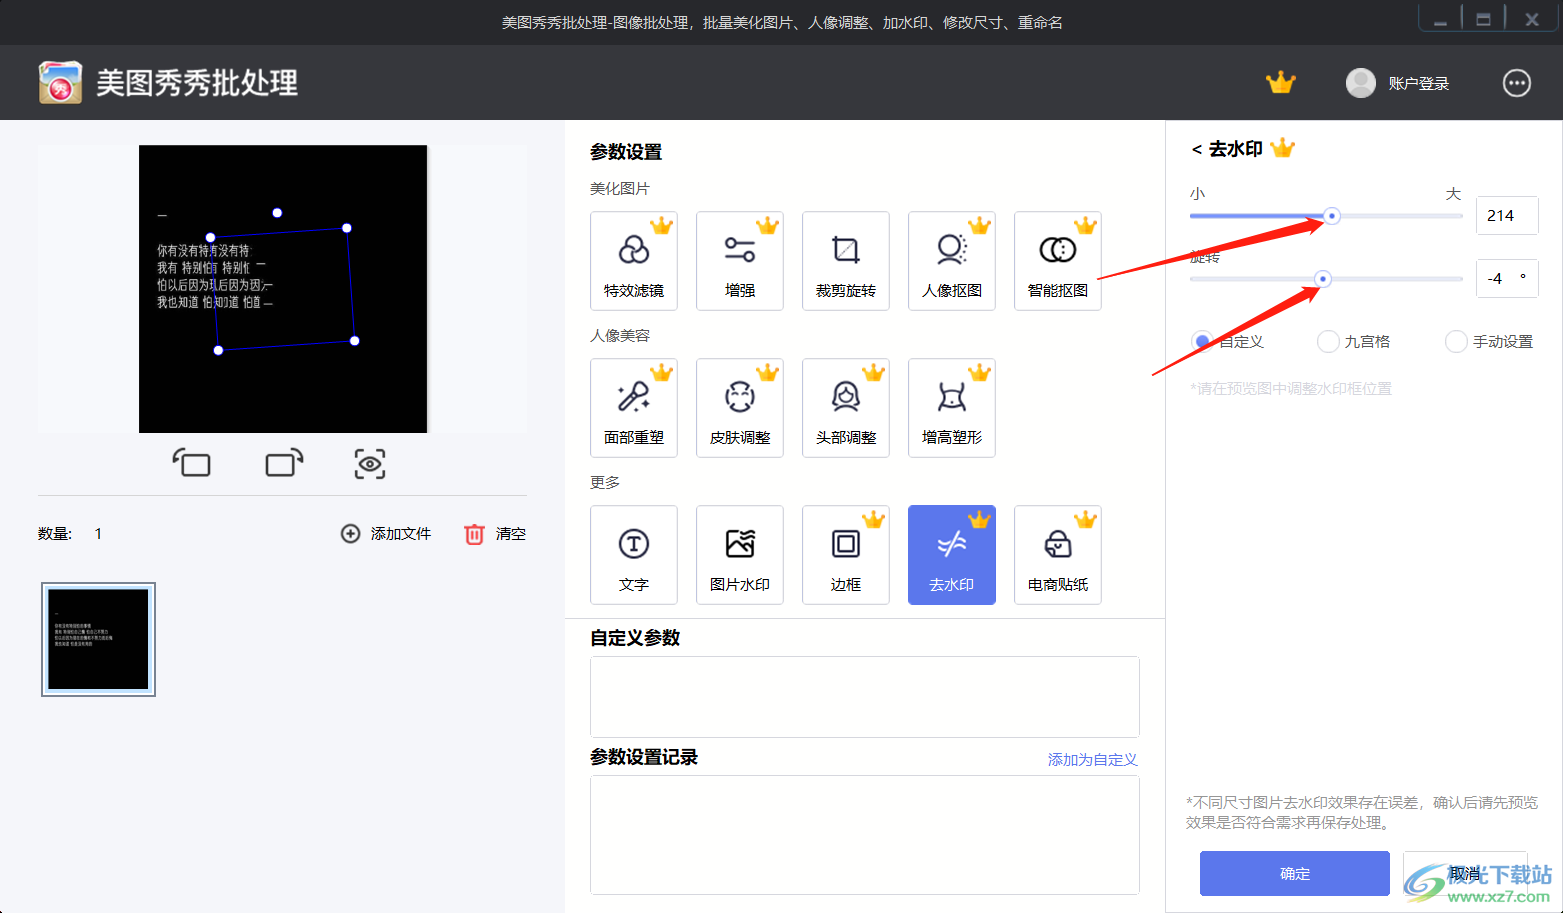The width and height of the screenshot is (1563, 913).
Task: Select the 增强 enhance tool
Action: click(740, 261)
